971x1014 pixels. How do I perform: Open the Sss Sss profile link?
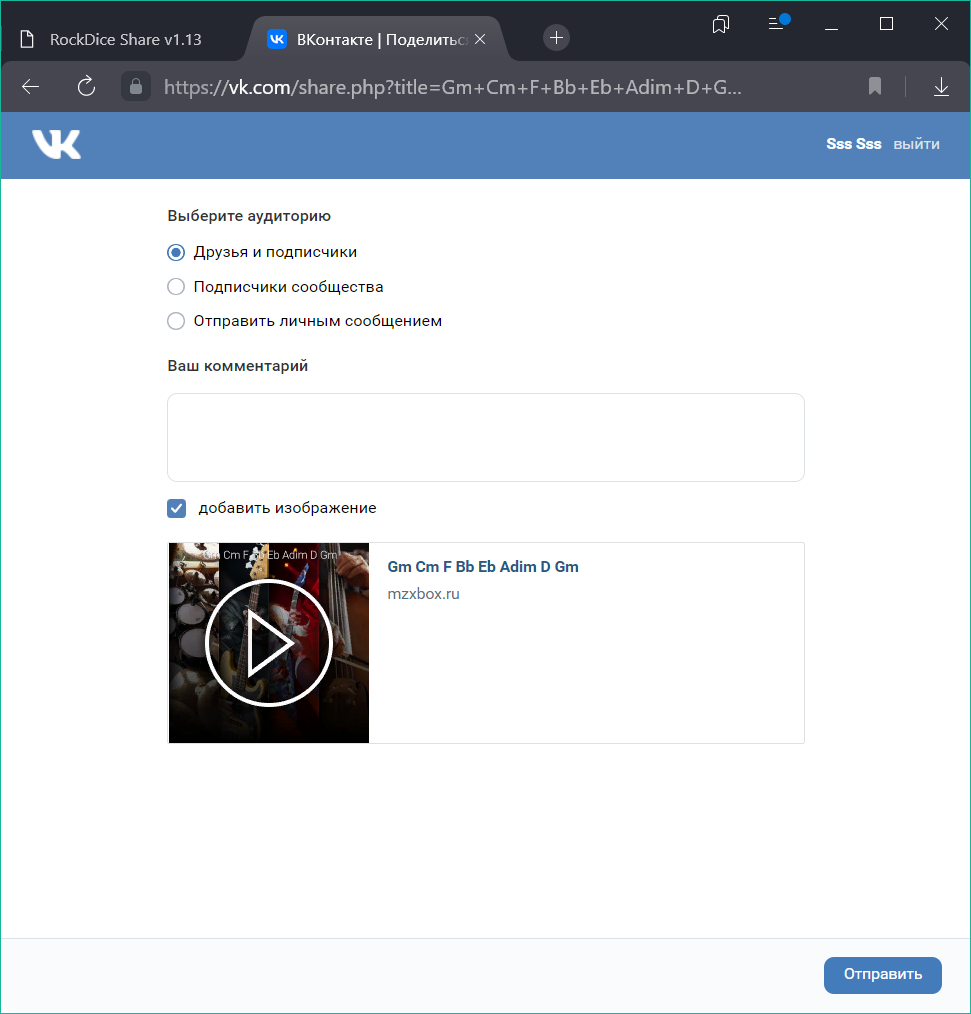pos(853,144)
